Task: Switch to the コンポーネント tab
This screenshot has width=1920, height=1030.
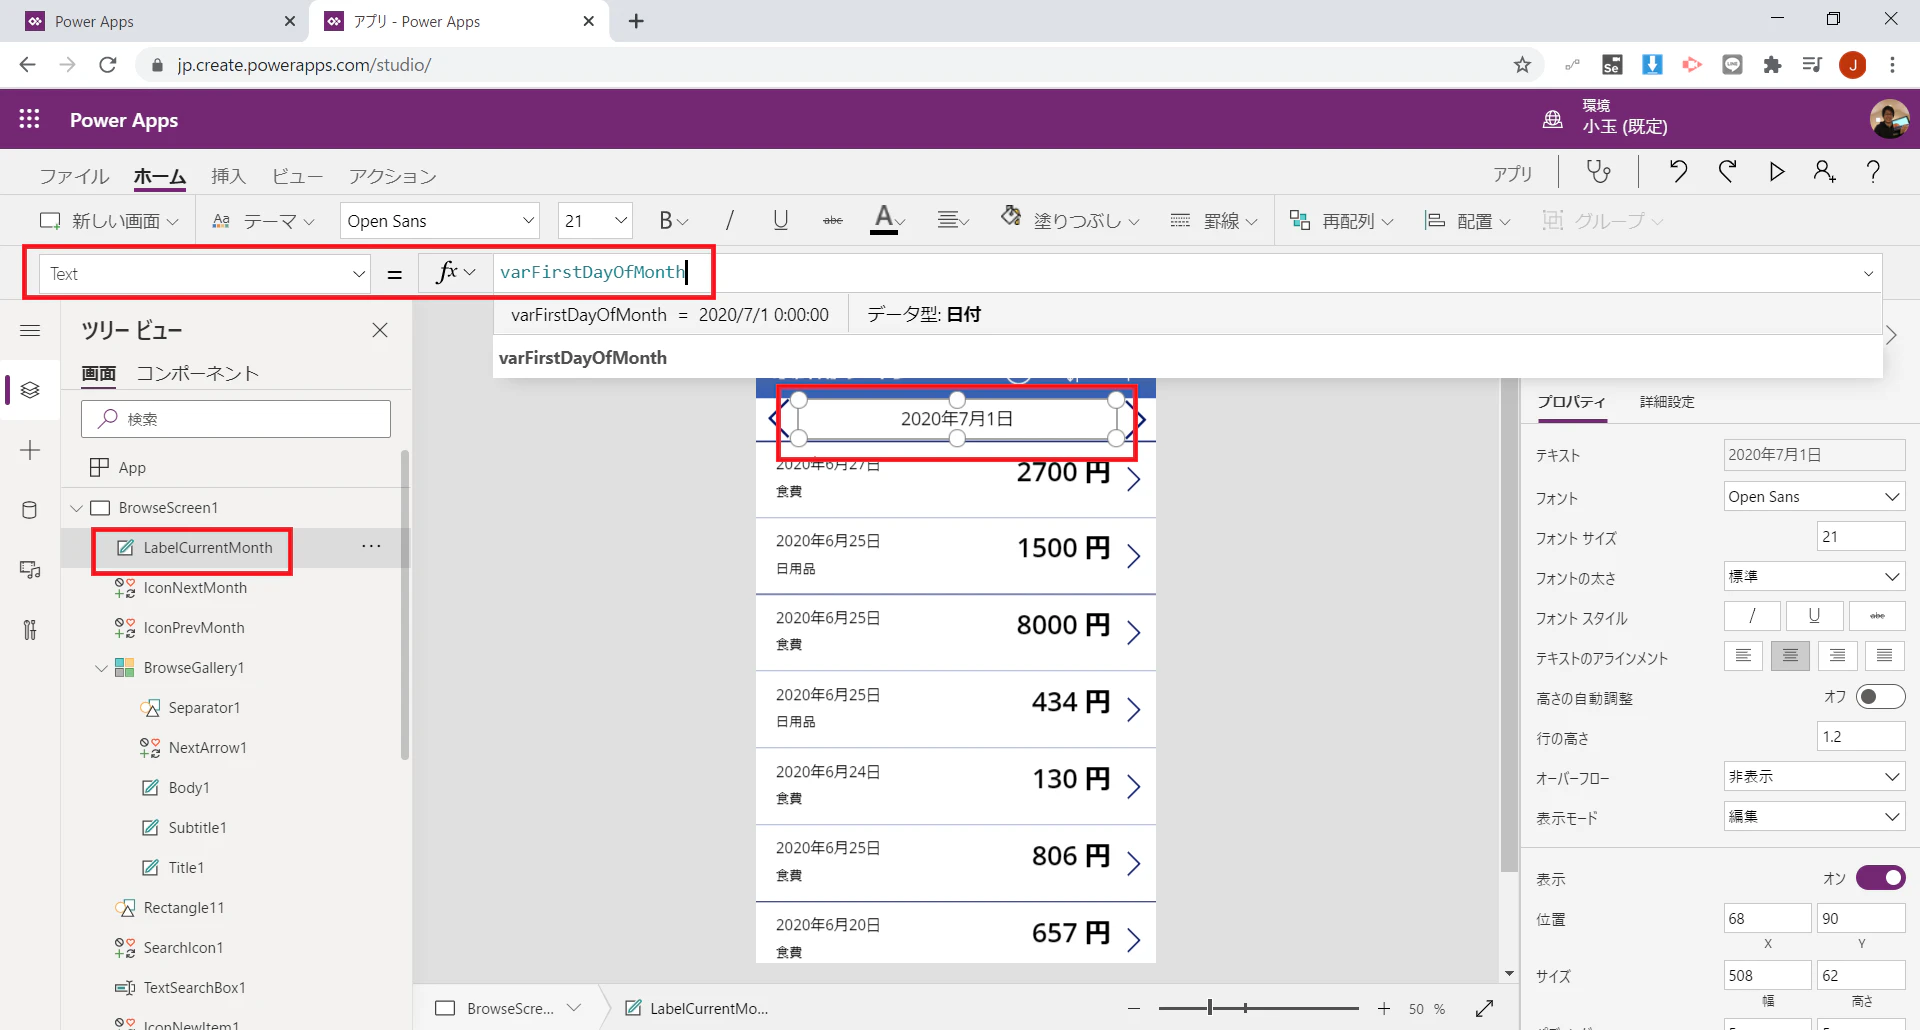Action: pos(198,373)
